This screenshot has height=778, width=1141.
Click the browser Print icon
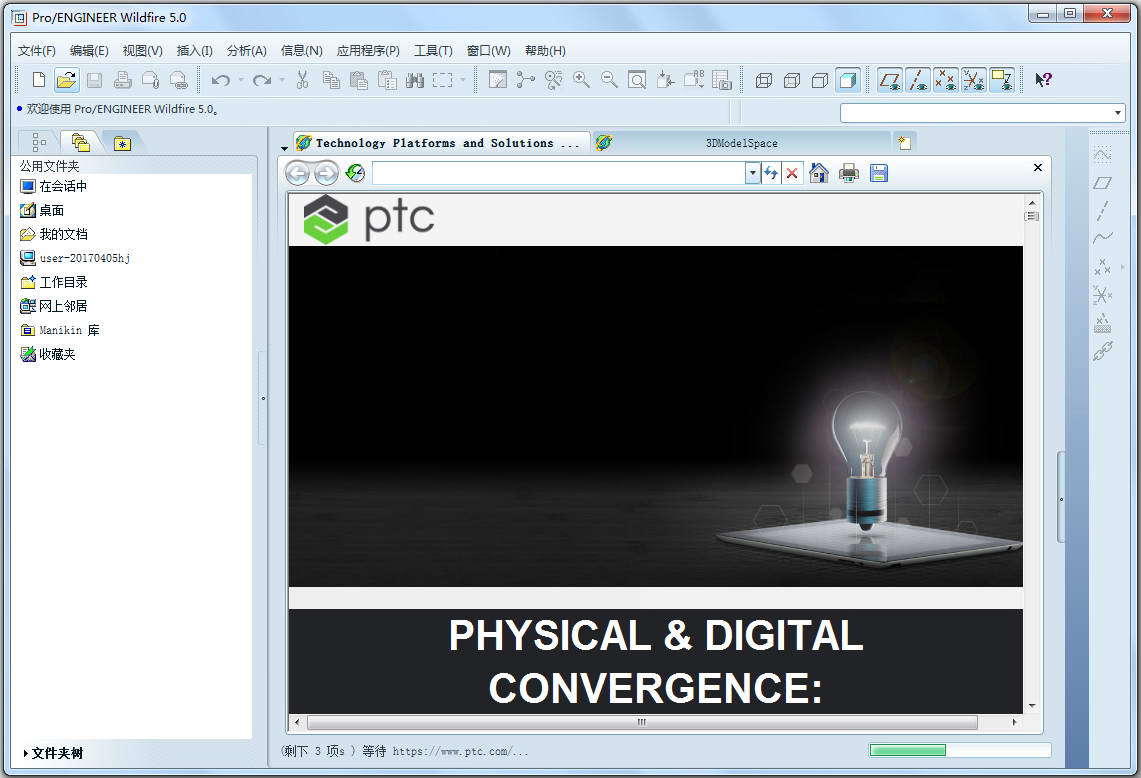pyautogui.click(x=848, y=173)
